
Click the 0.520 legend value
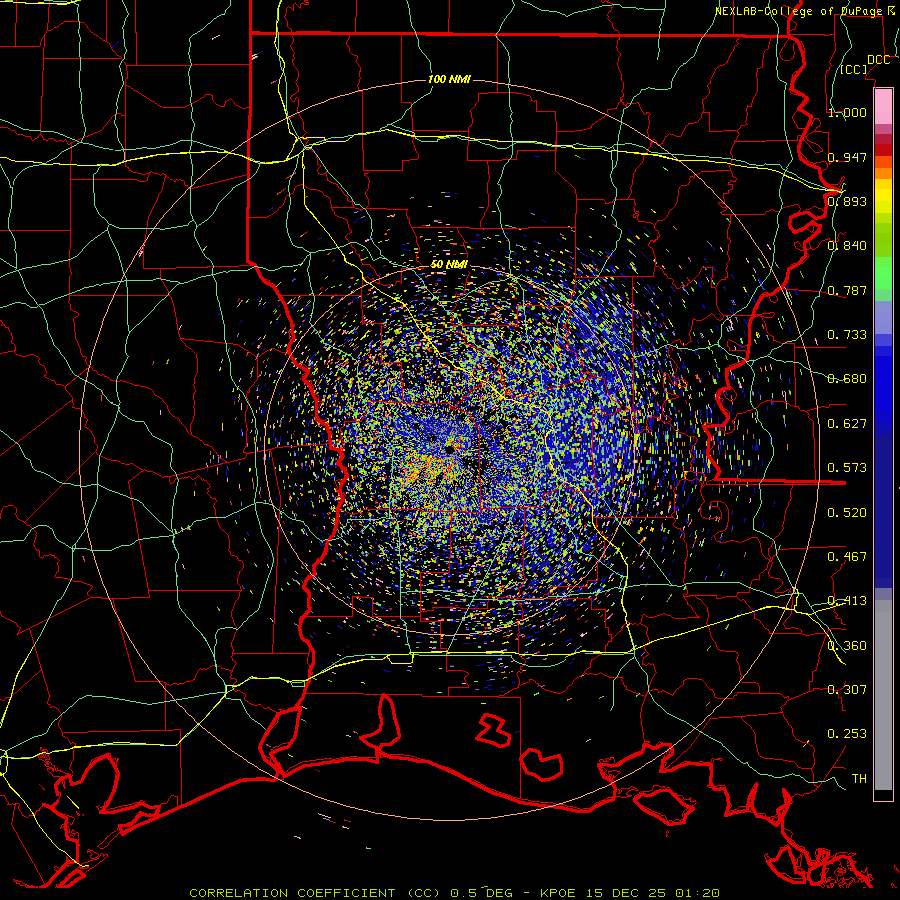click(847, 513)
